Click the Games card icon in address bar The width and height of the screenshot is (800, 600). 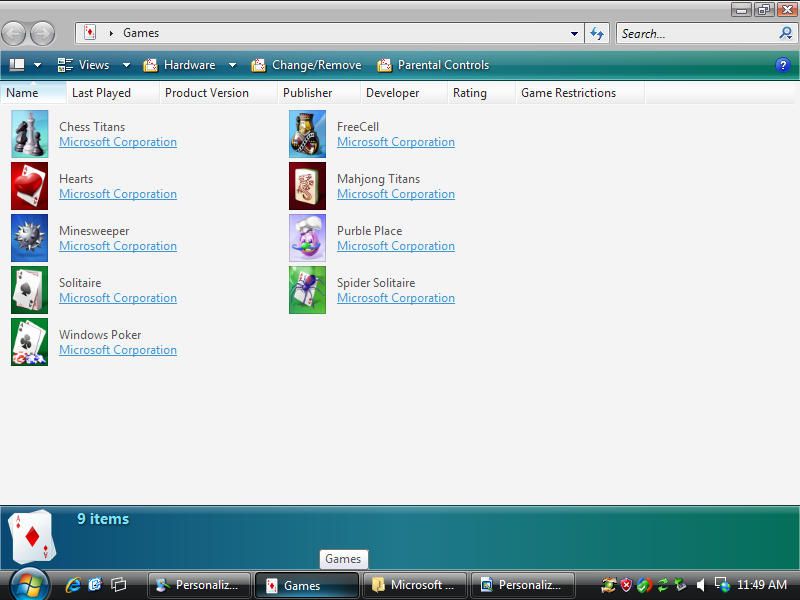pyautogui.click(x=90, y=33)
